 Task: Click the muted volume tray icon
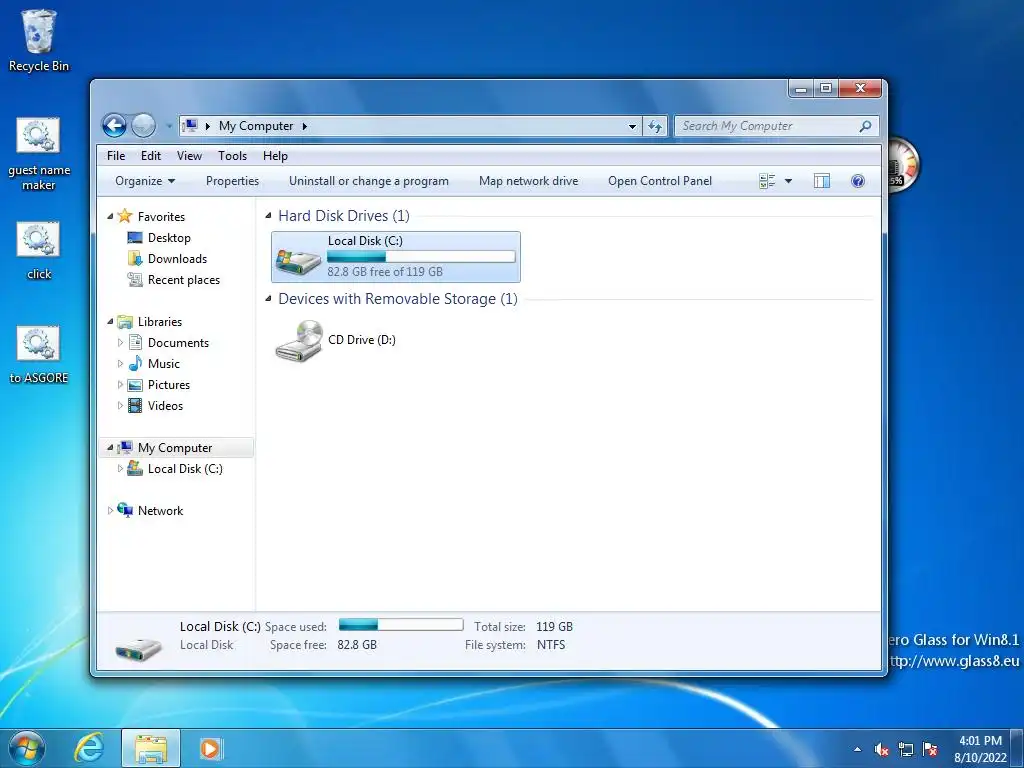[x=882, y=749]
